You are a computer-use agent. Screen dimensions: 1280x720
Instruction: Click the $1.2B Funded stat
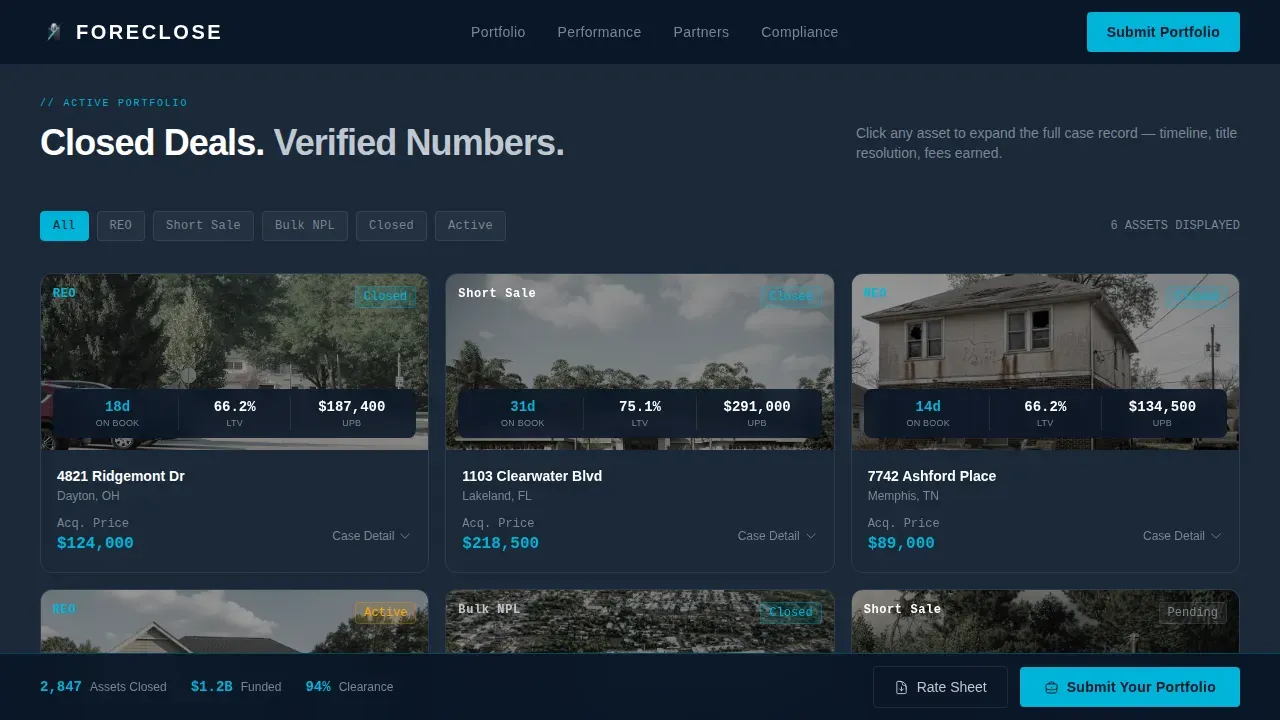pyautogui.click(x=236, y=687)
